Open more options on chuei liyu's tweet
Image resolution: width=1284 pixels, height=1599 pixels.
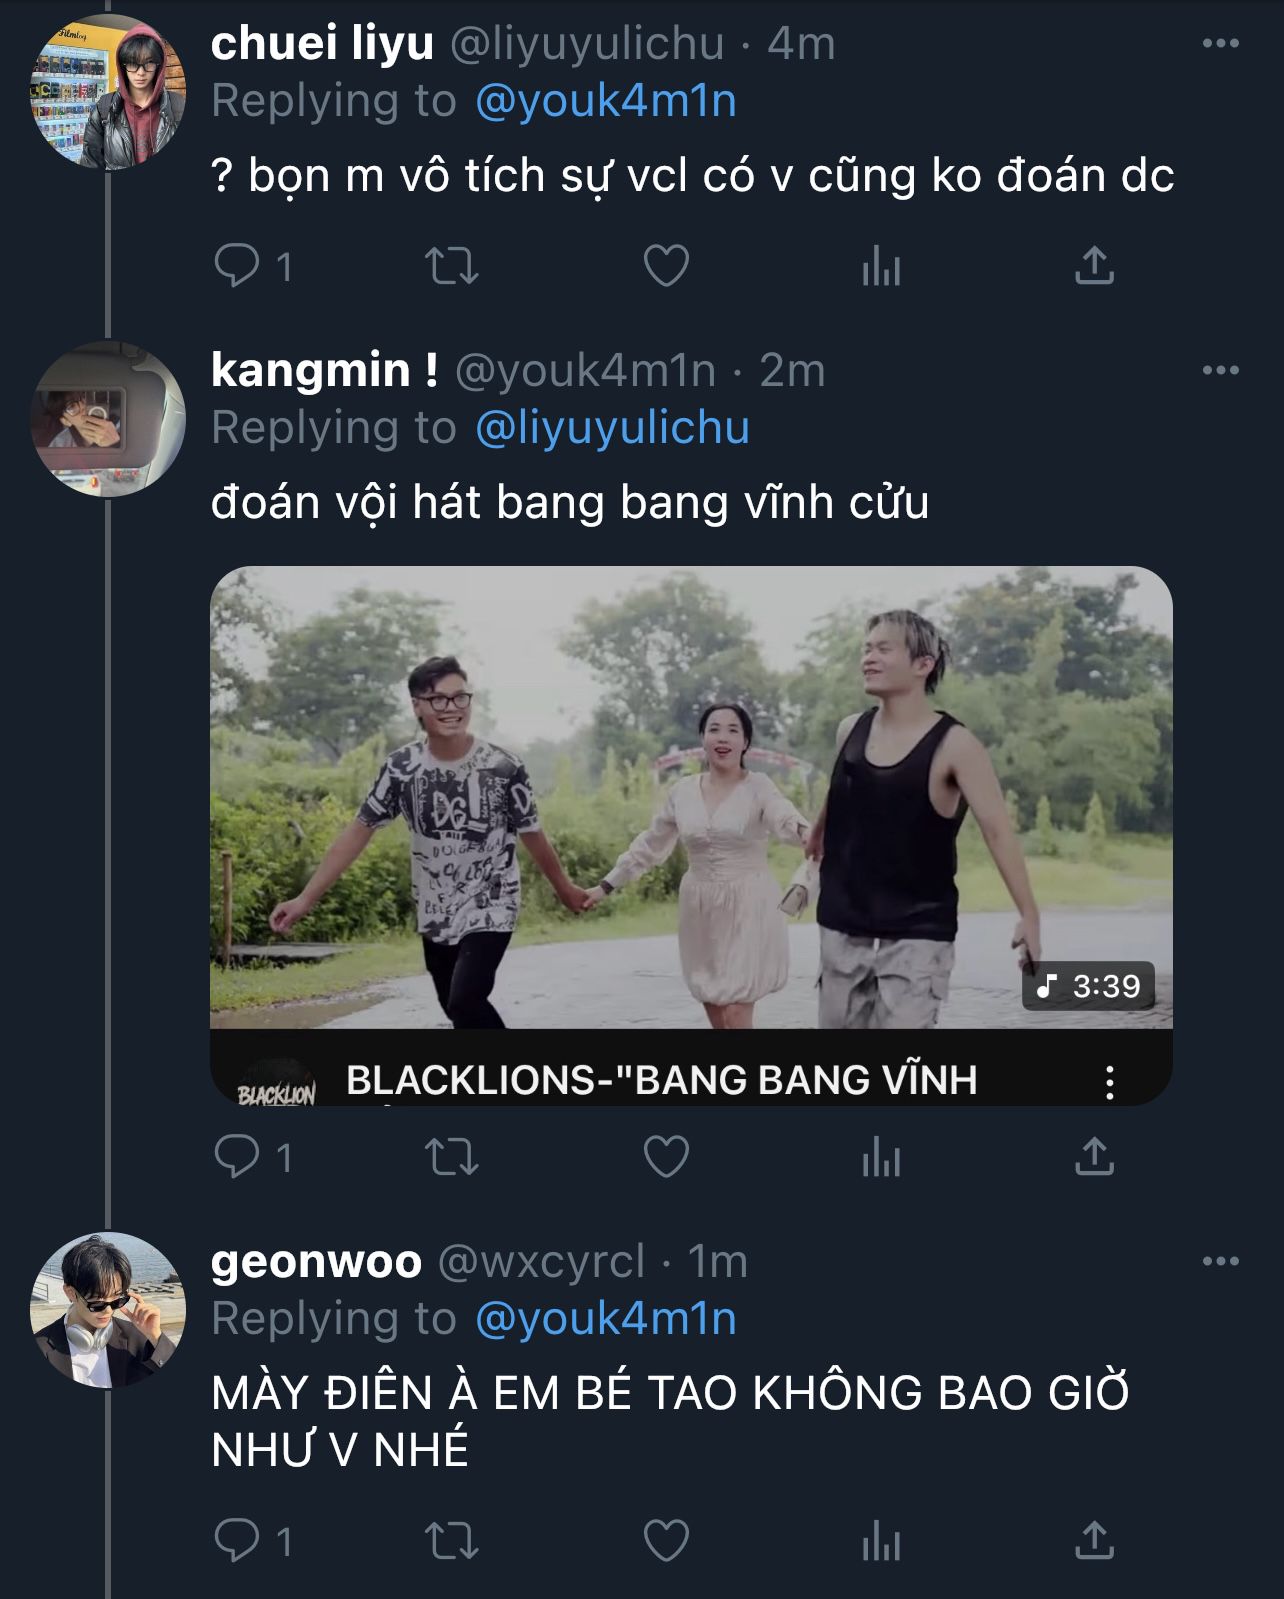click(1220, 44)
